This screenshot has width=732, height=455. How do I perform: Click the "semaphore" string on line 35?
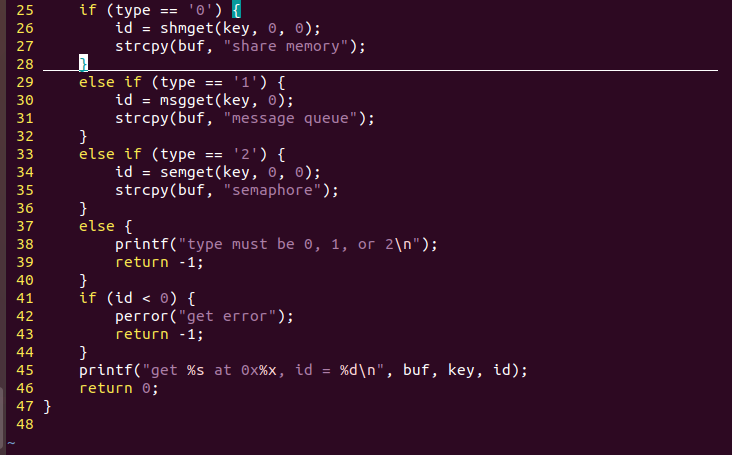273,190
